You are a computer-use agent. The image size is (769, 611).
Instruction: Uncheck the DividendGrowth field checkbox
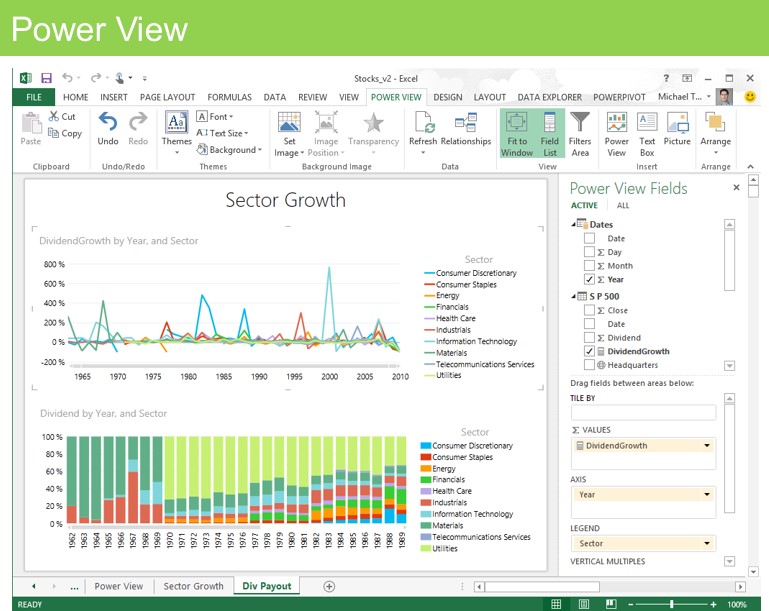point(590,351)
